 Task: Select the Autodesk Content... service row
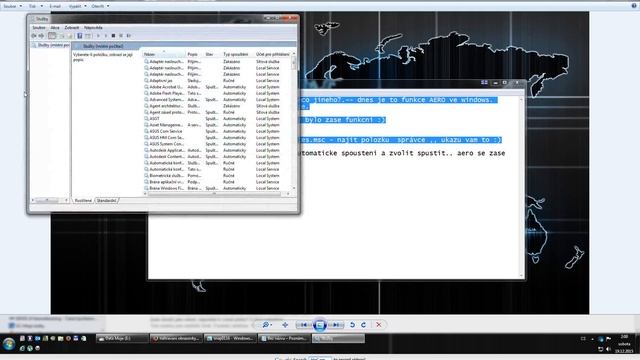click(x=217, y=157)
